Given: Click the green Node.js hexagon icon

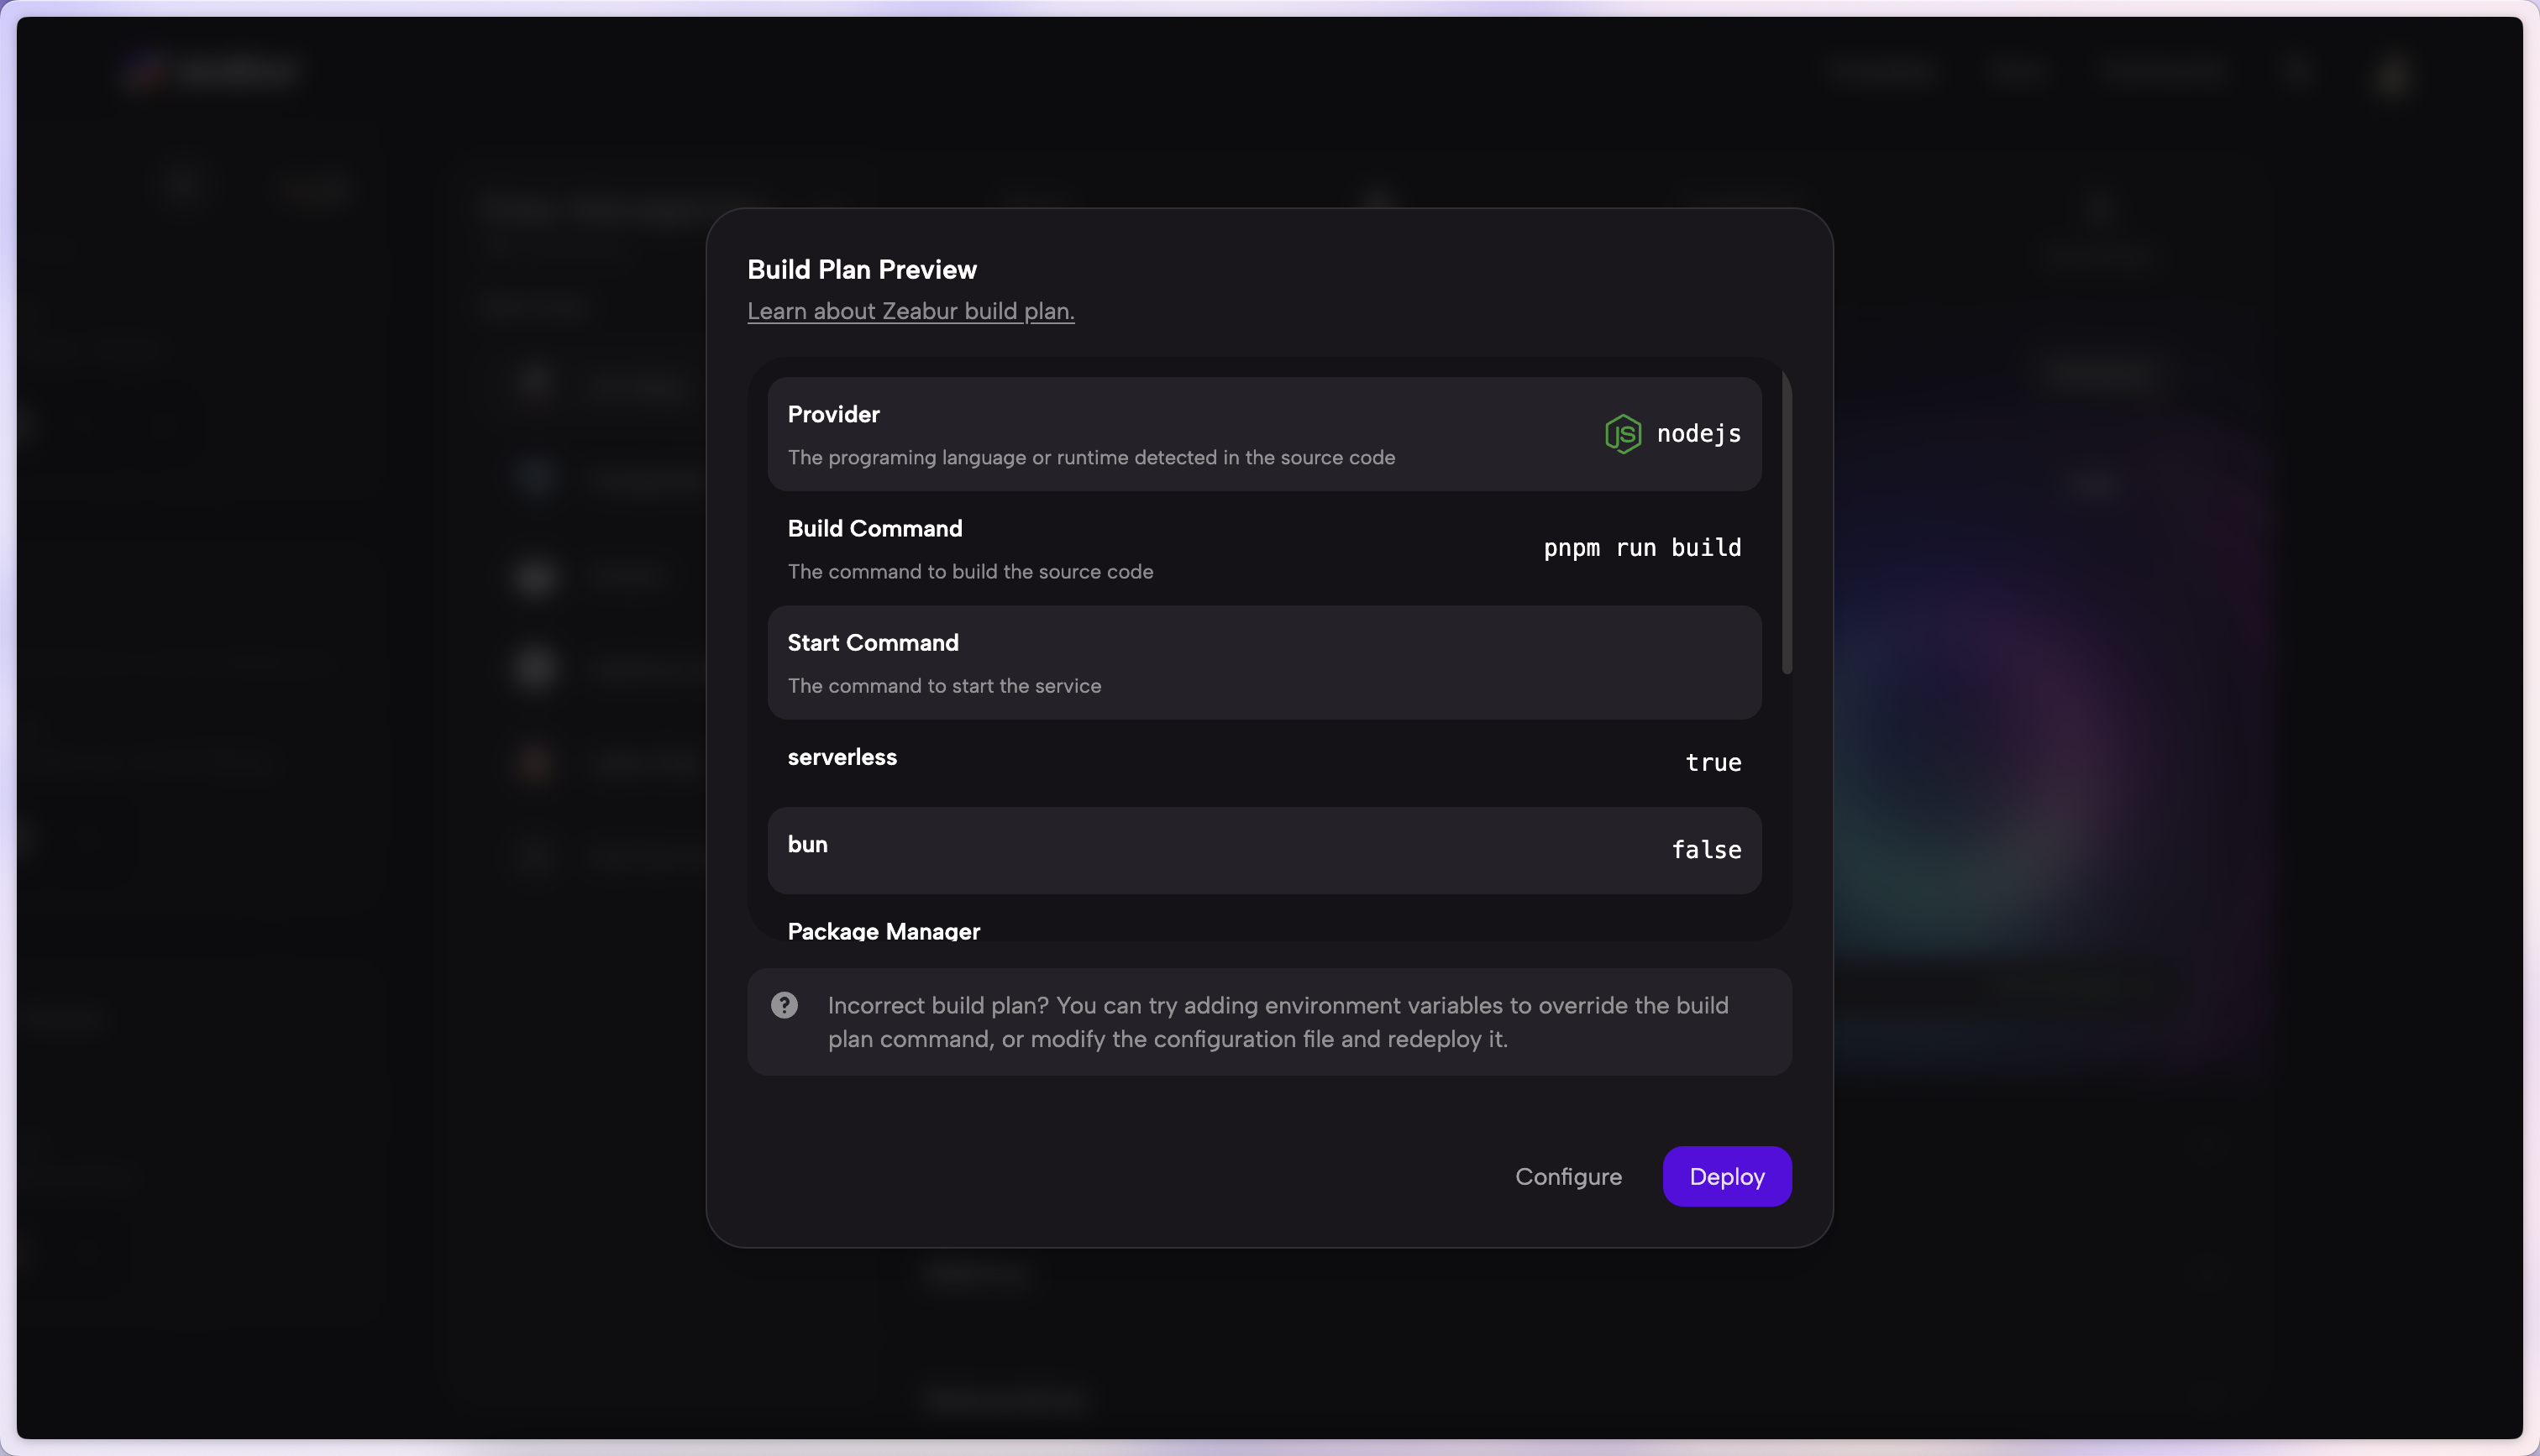Looking at the screenshot, I should 1622,434.
